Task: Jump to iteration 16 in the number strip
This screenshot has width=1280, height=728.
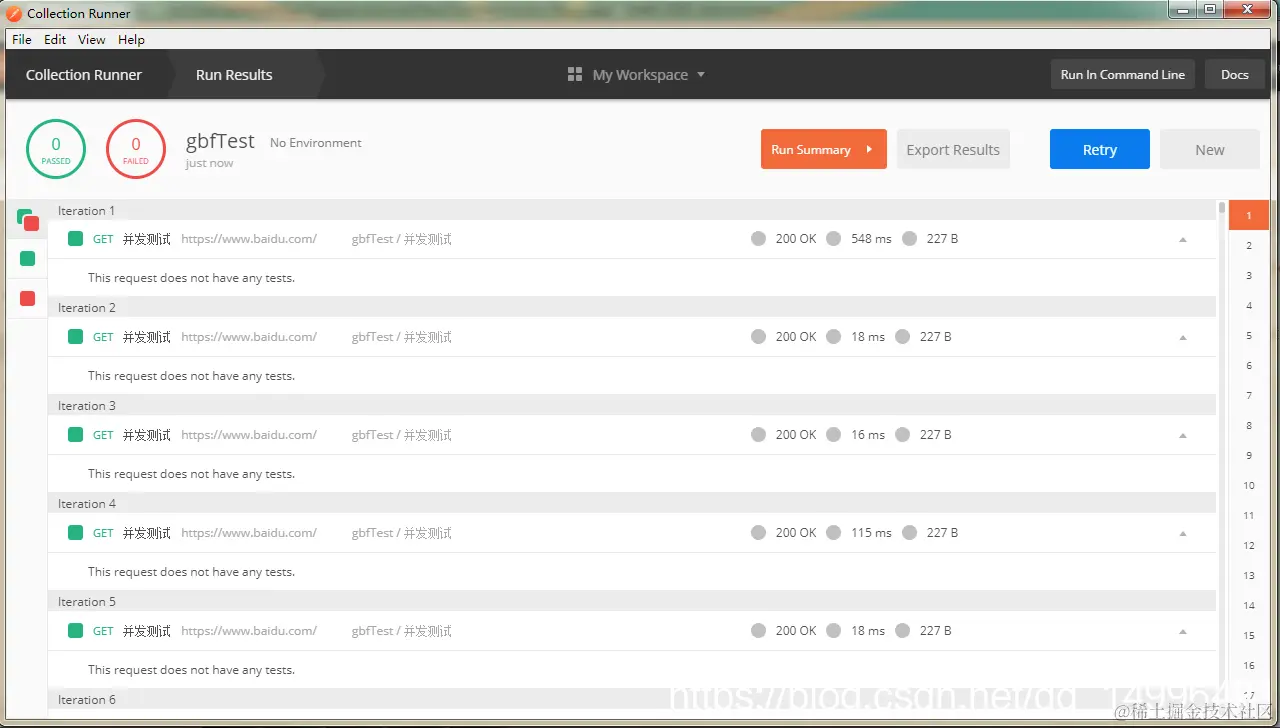Action: click(x=1249, y=665)
